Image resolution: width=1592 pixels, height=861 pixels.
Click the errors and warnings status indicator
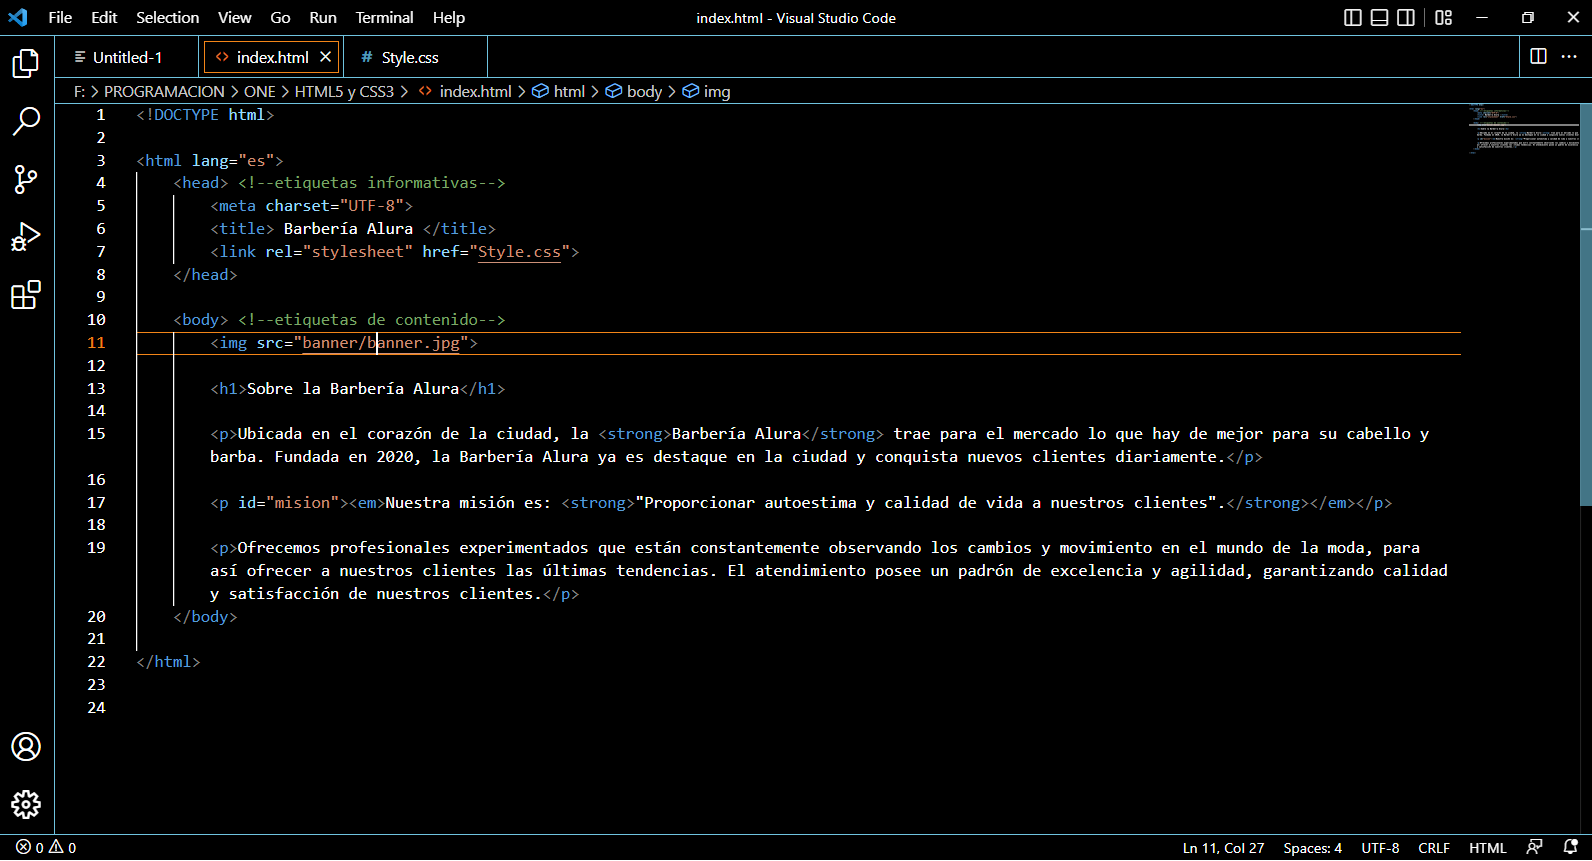(46, 848)
